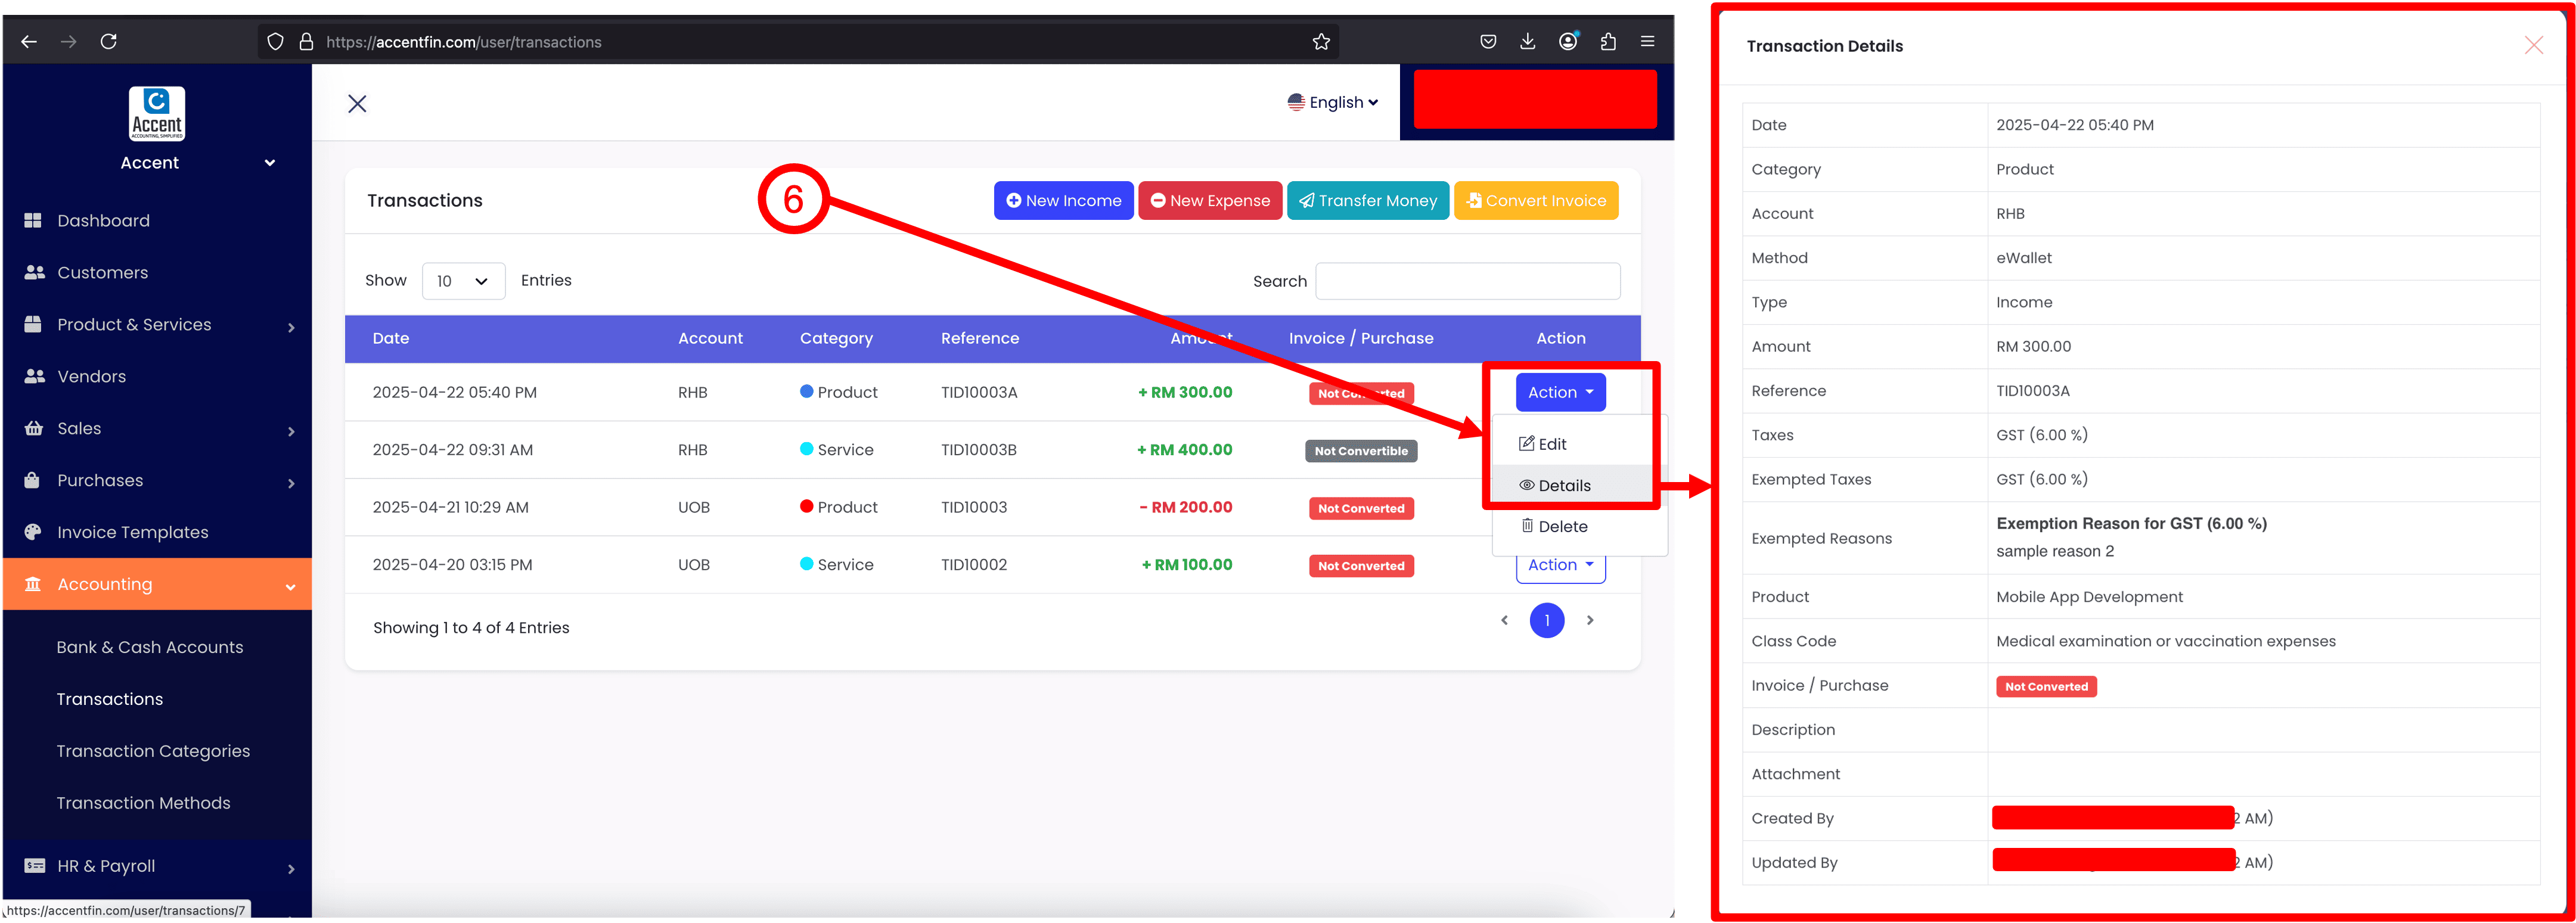Viewport: 2576px width, 923px height.
Task: Open Action dropdown for TID10002 row
Action: (1559, 567)
